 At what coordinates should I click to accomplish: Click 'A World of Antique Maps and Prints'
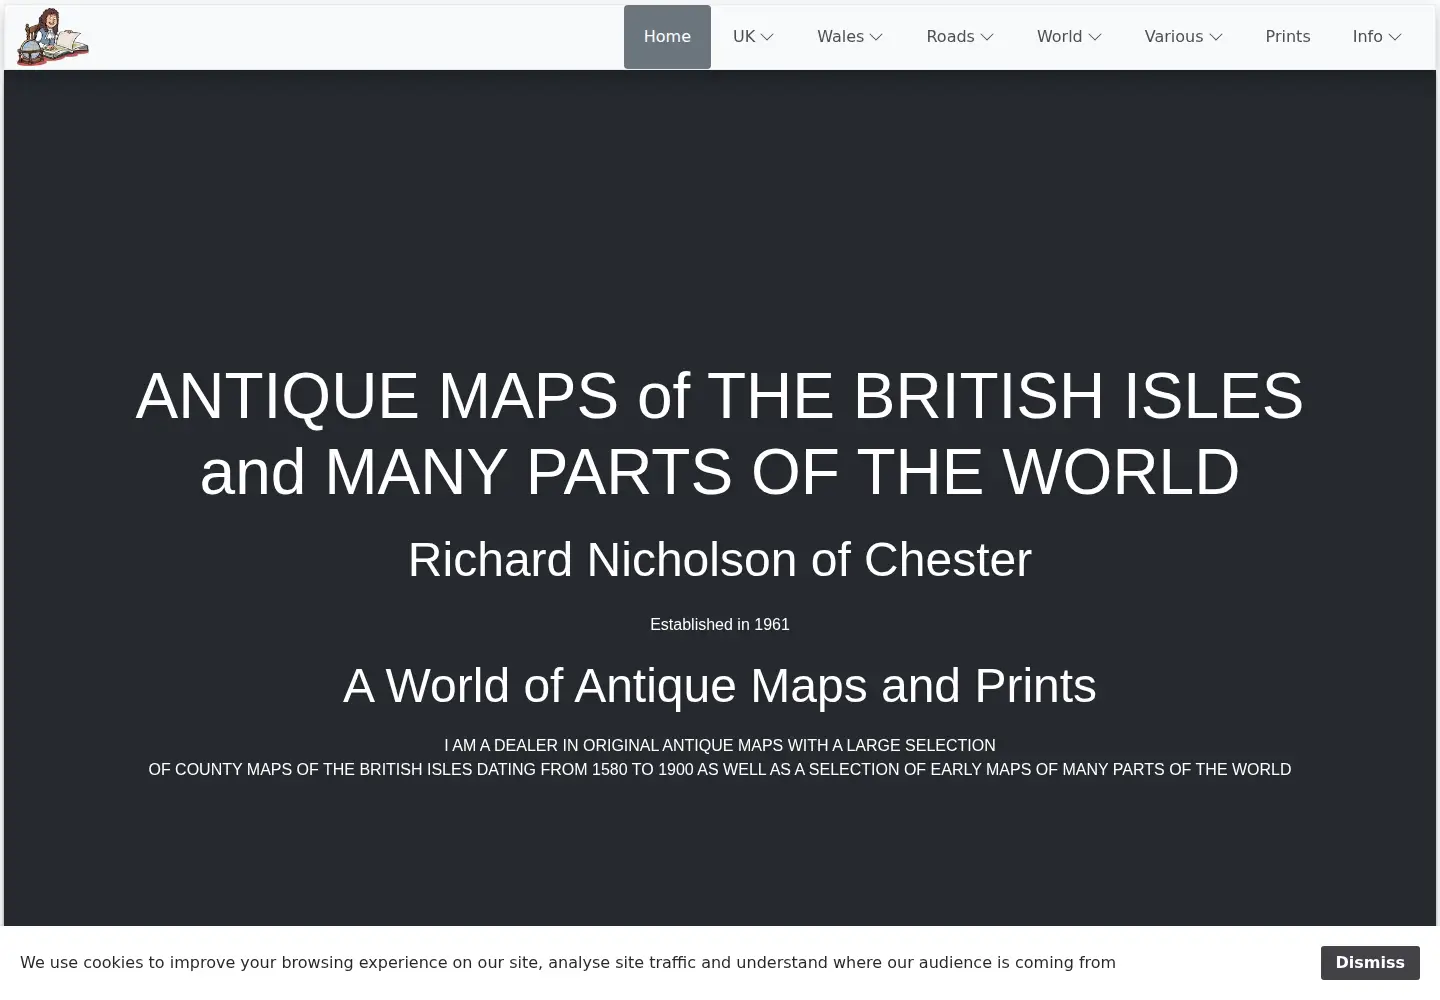(x=720, y=686)
